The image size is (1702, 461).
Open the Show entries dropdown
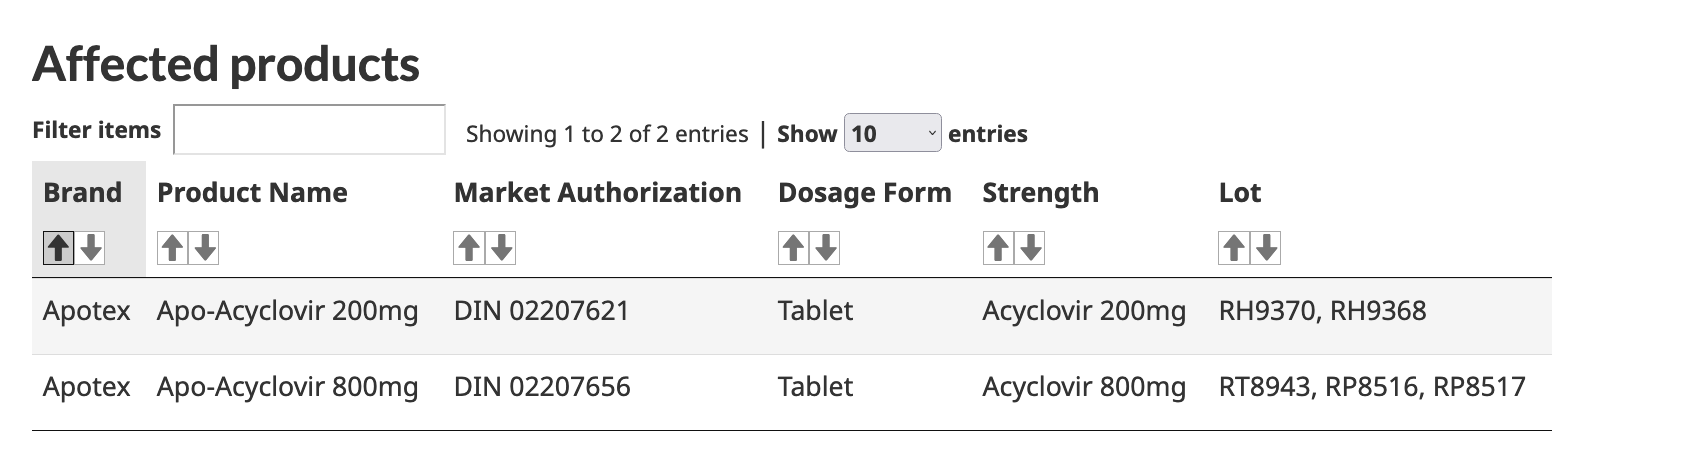[x=893, y=133]
